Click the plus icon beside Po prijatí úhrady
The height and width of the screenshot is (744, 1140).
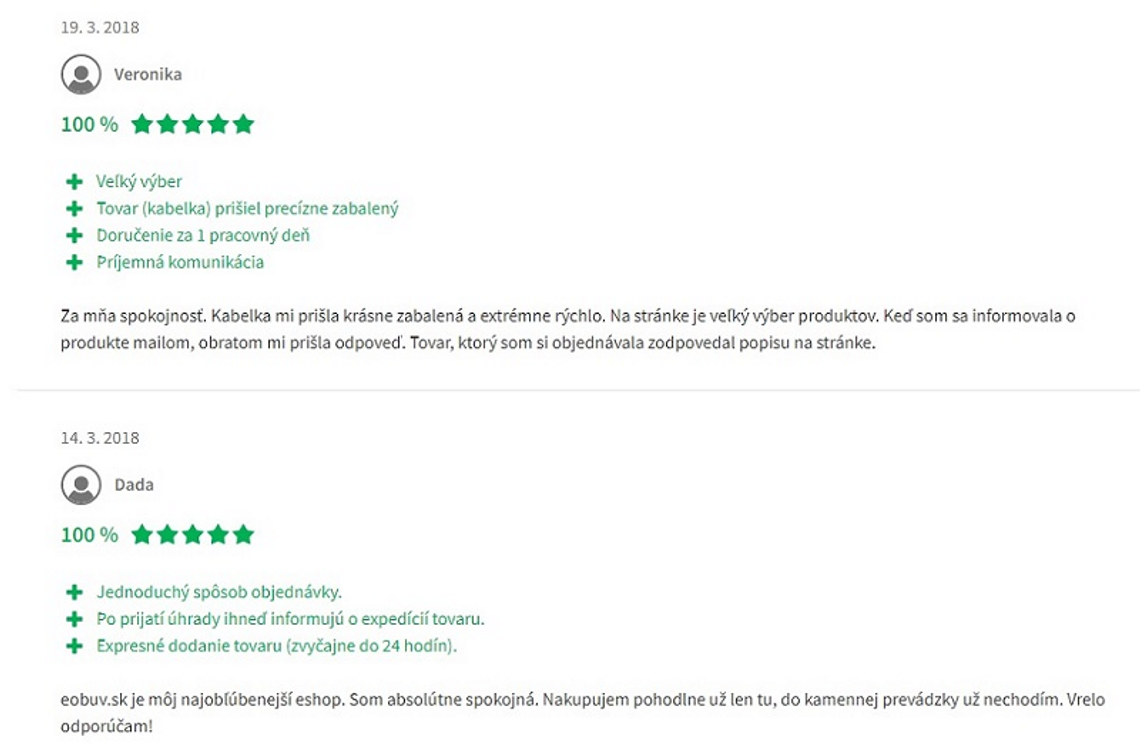(74, 619)
